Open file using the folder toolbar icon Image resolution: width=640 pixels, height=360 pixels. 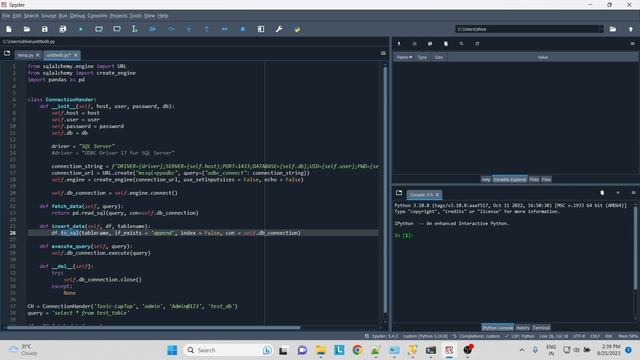pos(27,29)
